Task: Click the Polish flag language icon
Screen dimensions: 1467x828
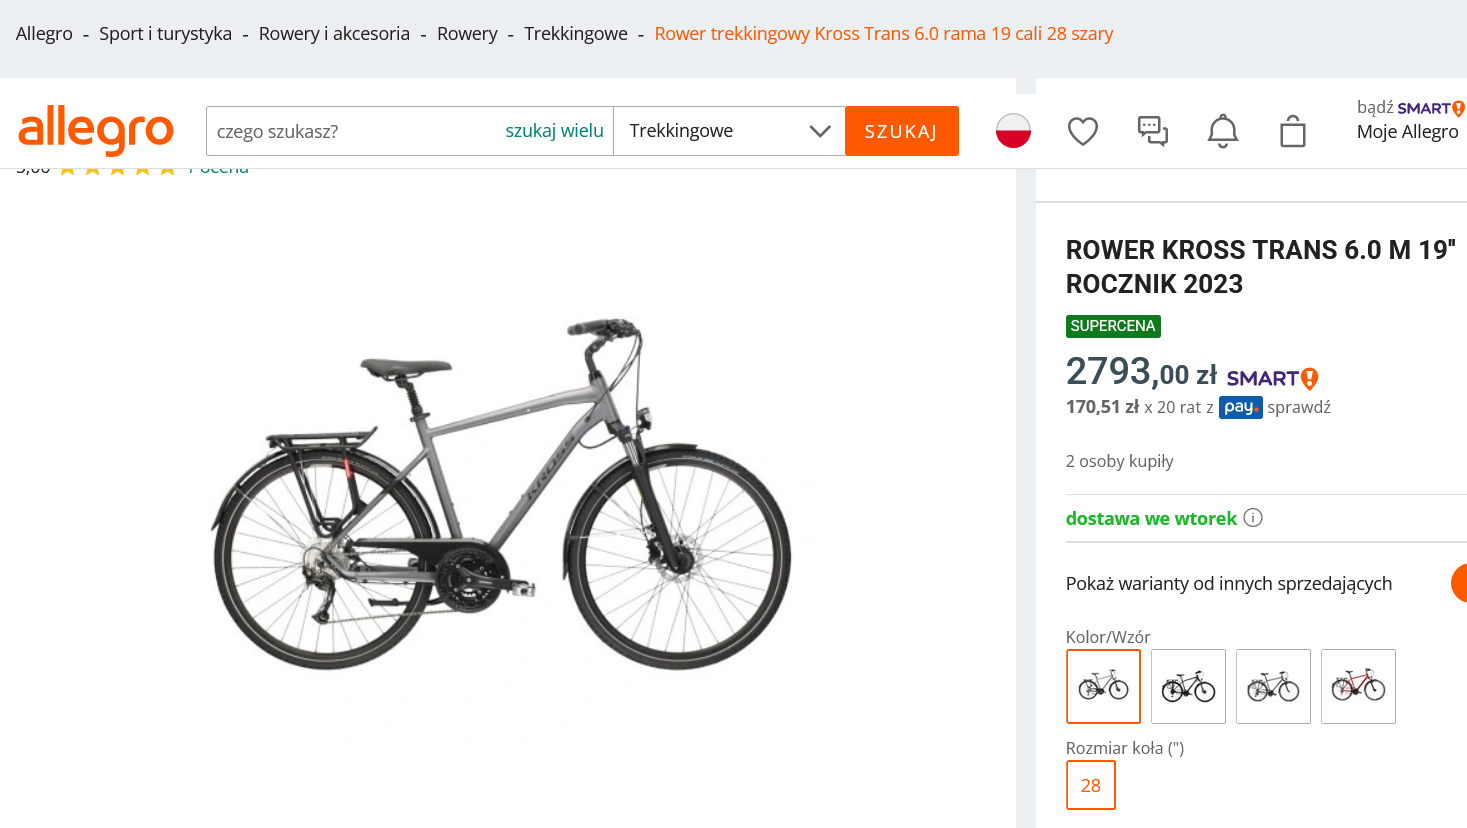Action: tap(1013, 131)
